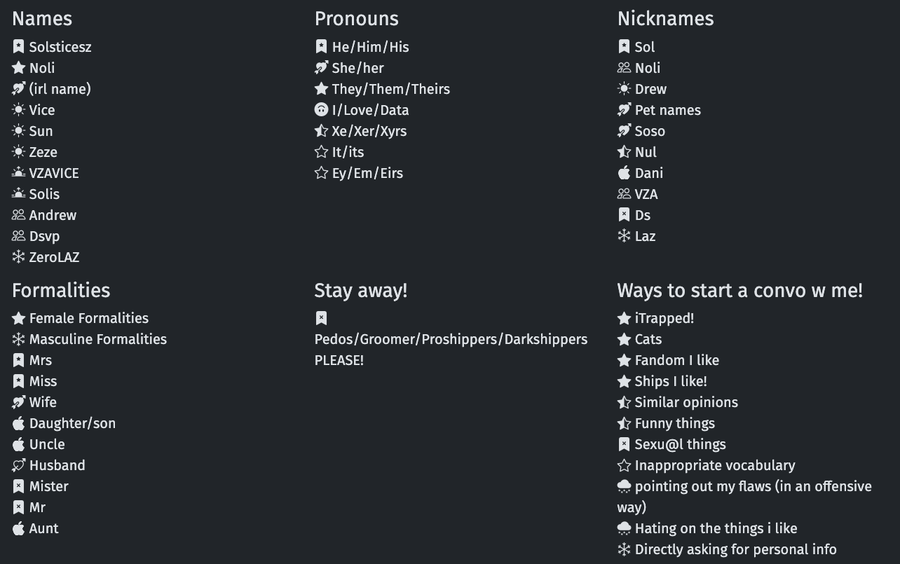Click the Formalities heading
This screenshot has width=900, height=564.
click(61, 291)
